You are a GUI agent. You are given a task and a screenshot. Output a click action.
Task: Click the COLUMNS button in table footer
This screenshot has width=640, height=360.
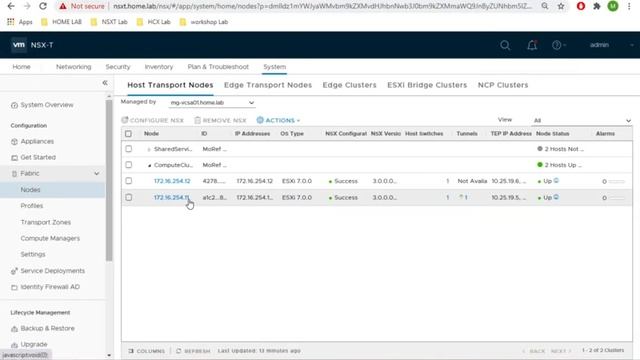pos(147,351)
